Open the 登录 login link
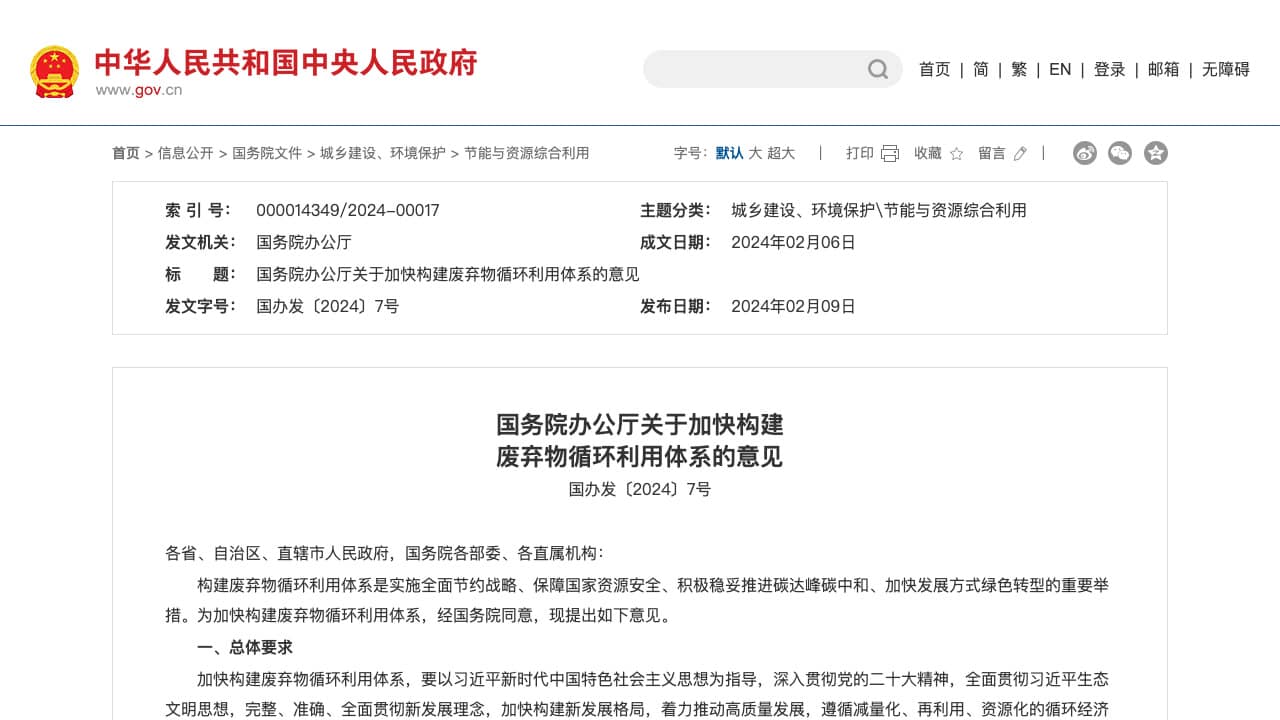1280x720 pixels. click(1109, 69)
